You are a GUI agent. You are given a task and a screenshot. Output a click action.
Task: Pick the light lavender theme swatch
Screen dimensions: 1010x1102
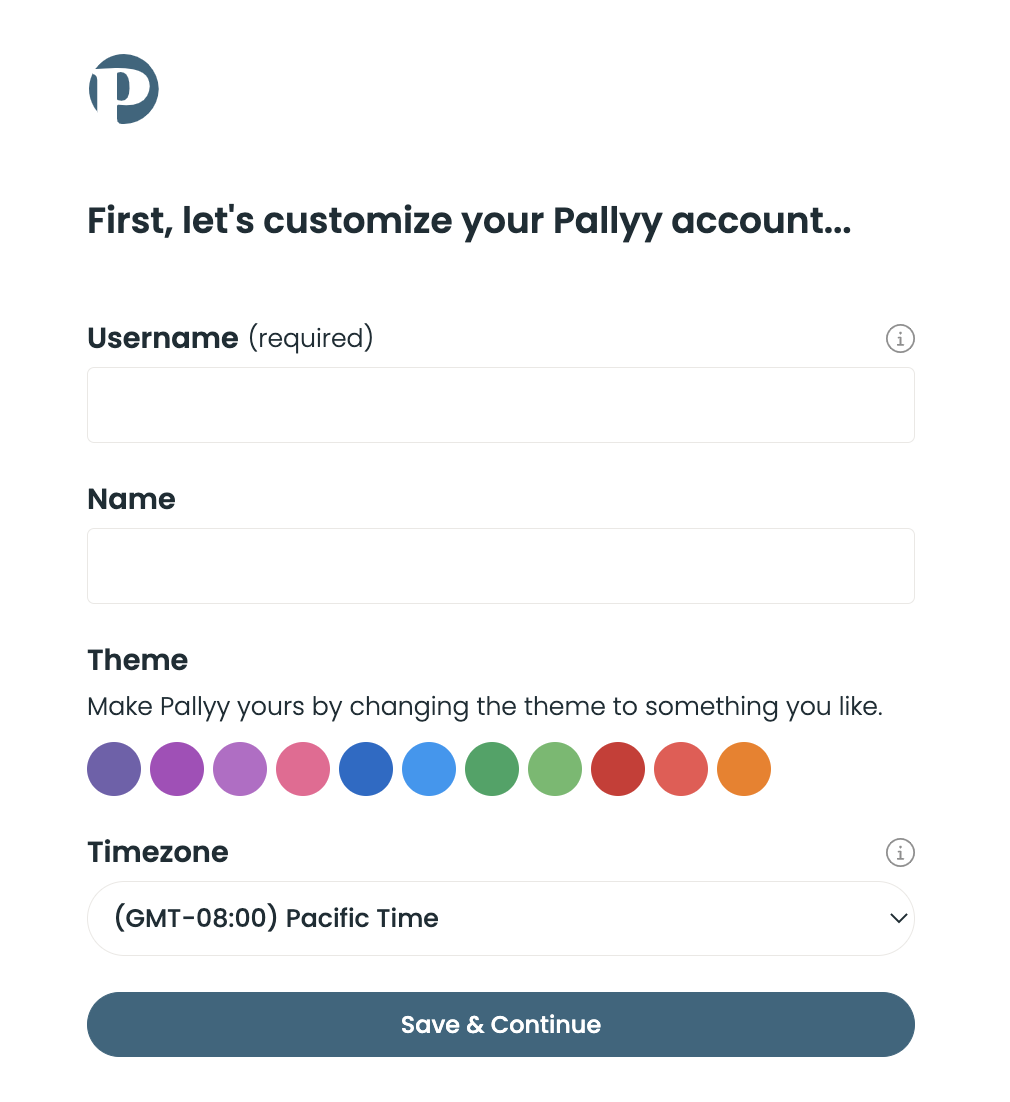pos(240,769)
